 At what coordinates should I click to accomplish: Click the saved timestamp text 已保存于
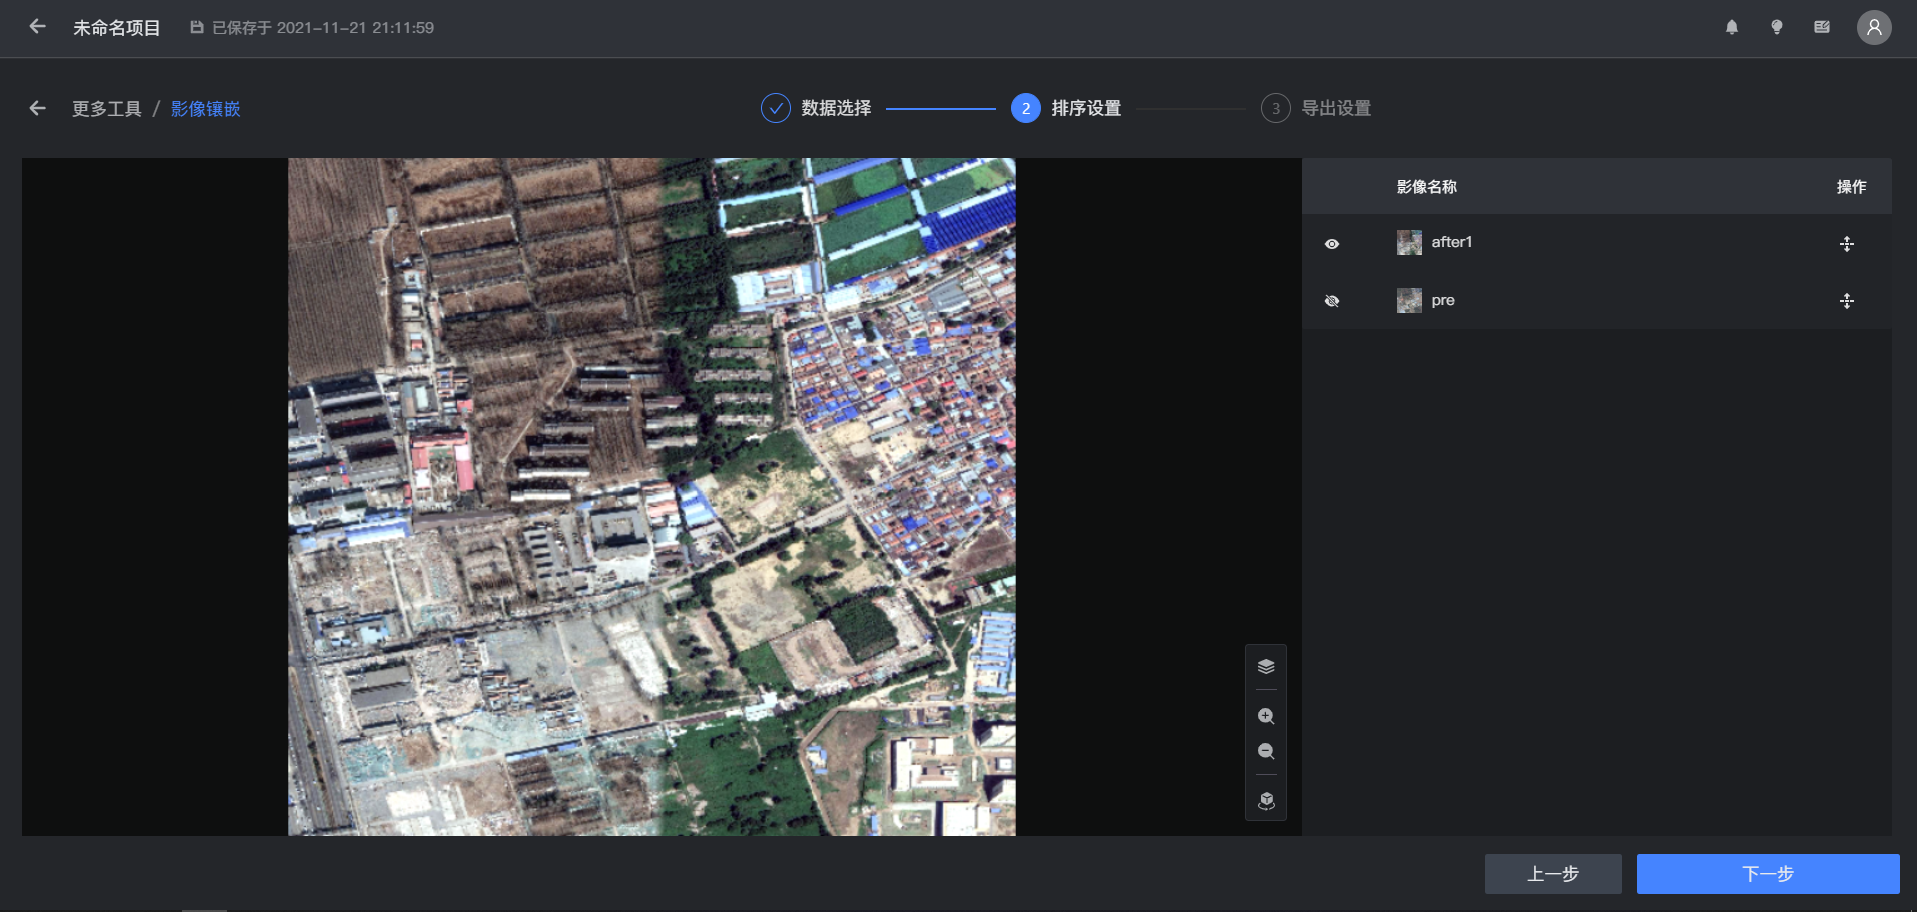click(323, 28)
